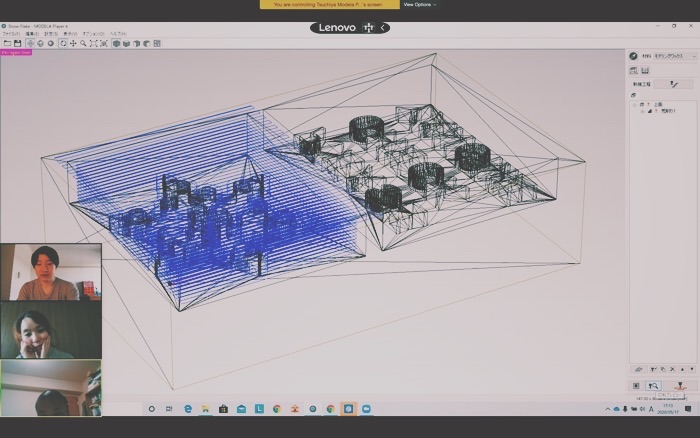Collapse the 上面 tree node
700x438 pixels.
point(634,104)
